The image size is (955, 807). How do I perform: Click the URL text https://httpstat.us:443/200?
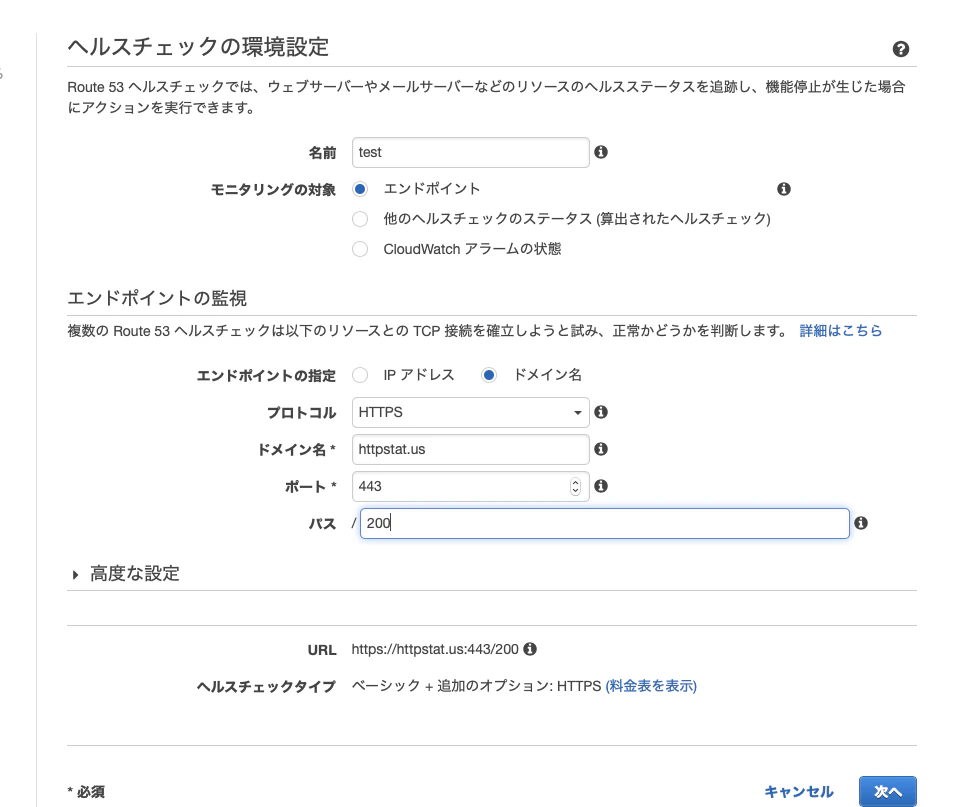pos(435,649)
